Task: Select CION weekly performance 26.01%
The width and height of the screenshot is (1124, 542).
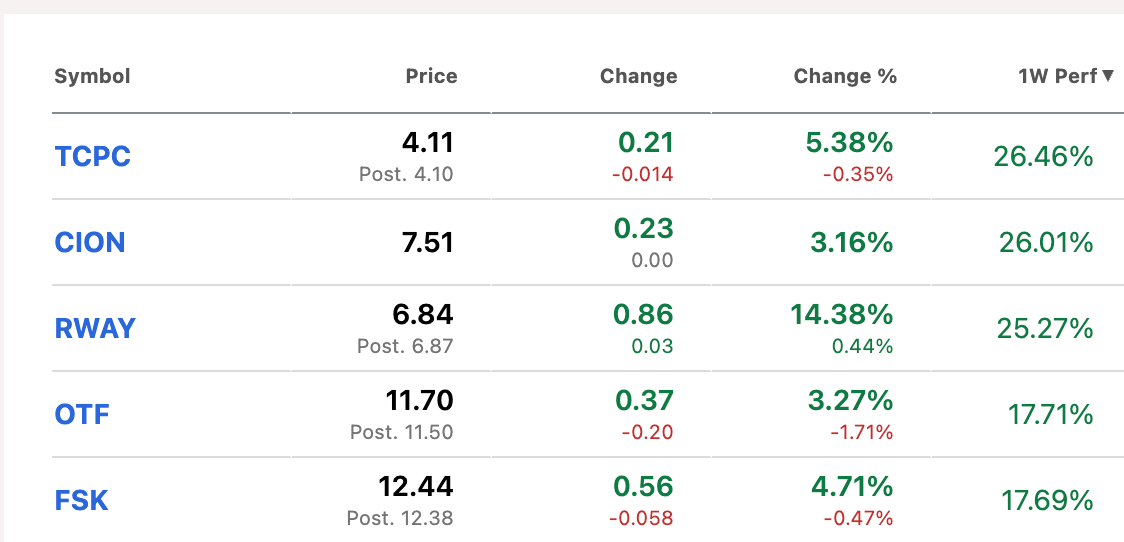Action: click(x=1046, y=243)
